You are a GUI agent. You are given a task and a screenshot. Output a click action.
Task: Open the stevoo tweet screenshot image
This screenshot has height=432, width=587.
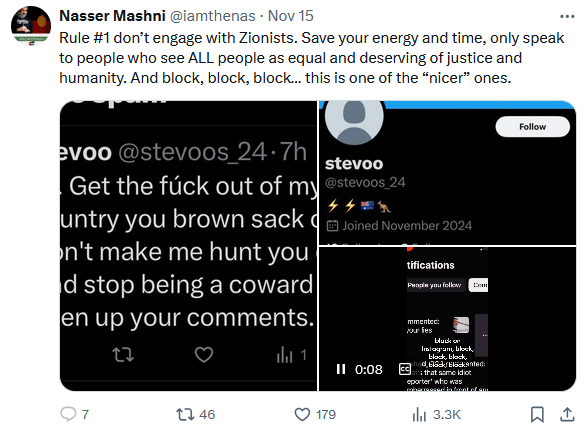(188, 246)
